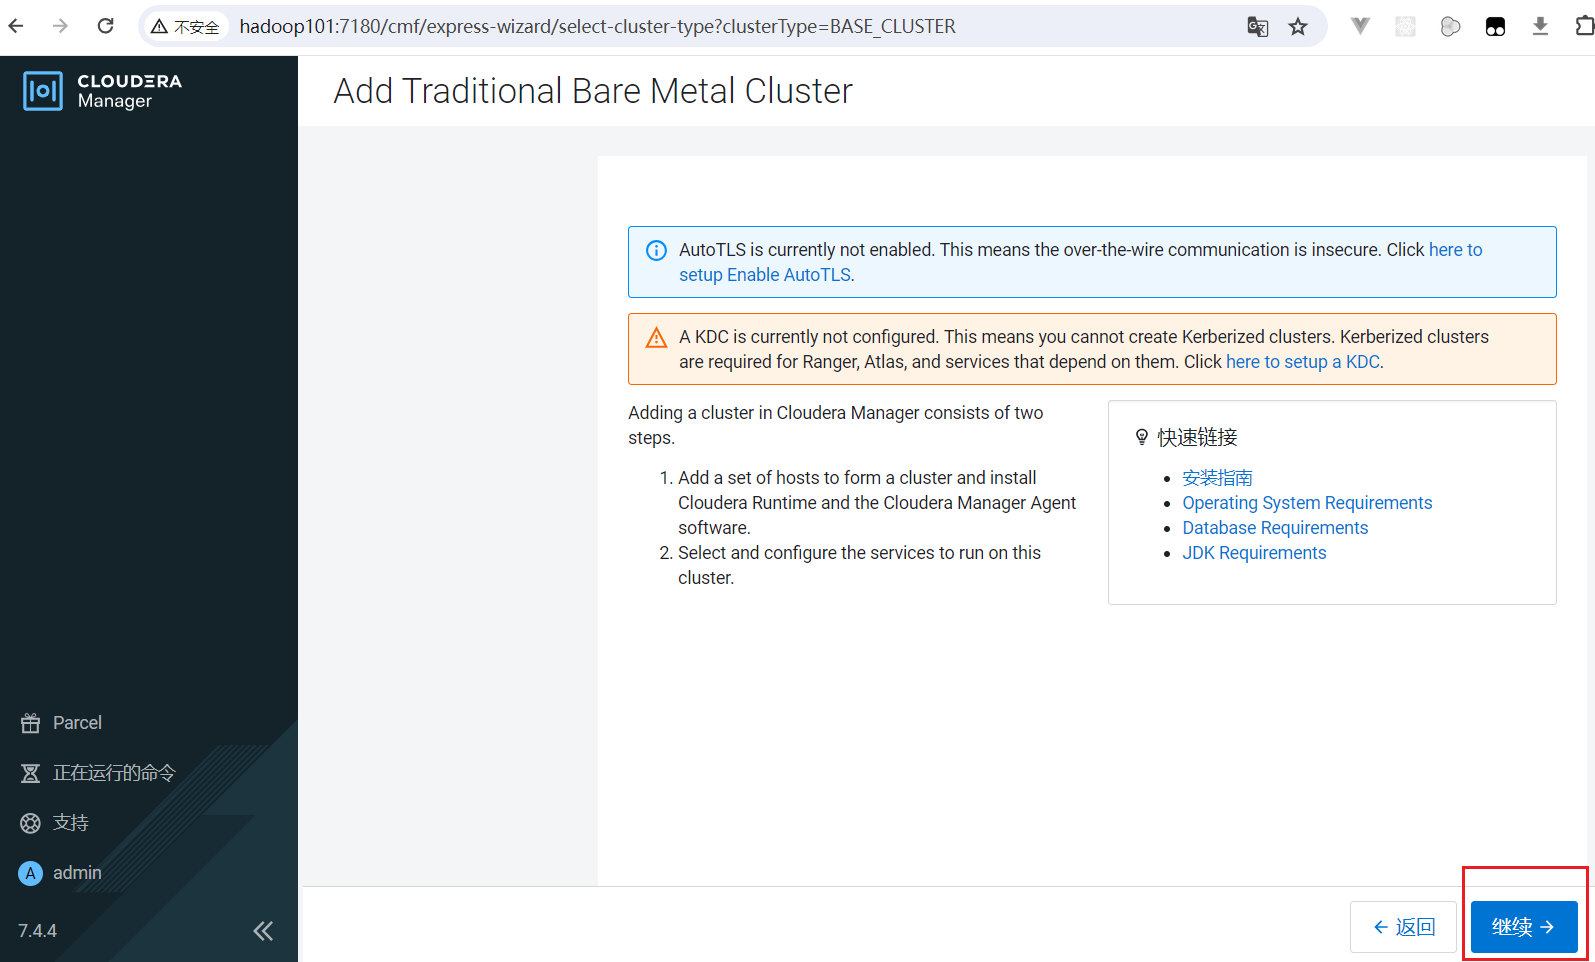Open 正在运行的命令 running commands

click(x=113, y=773)
